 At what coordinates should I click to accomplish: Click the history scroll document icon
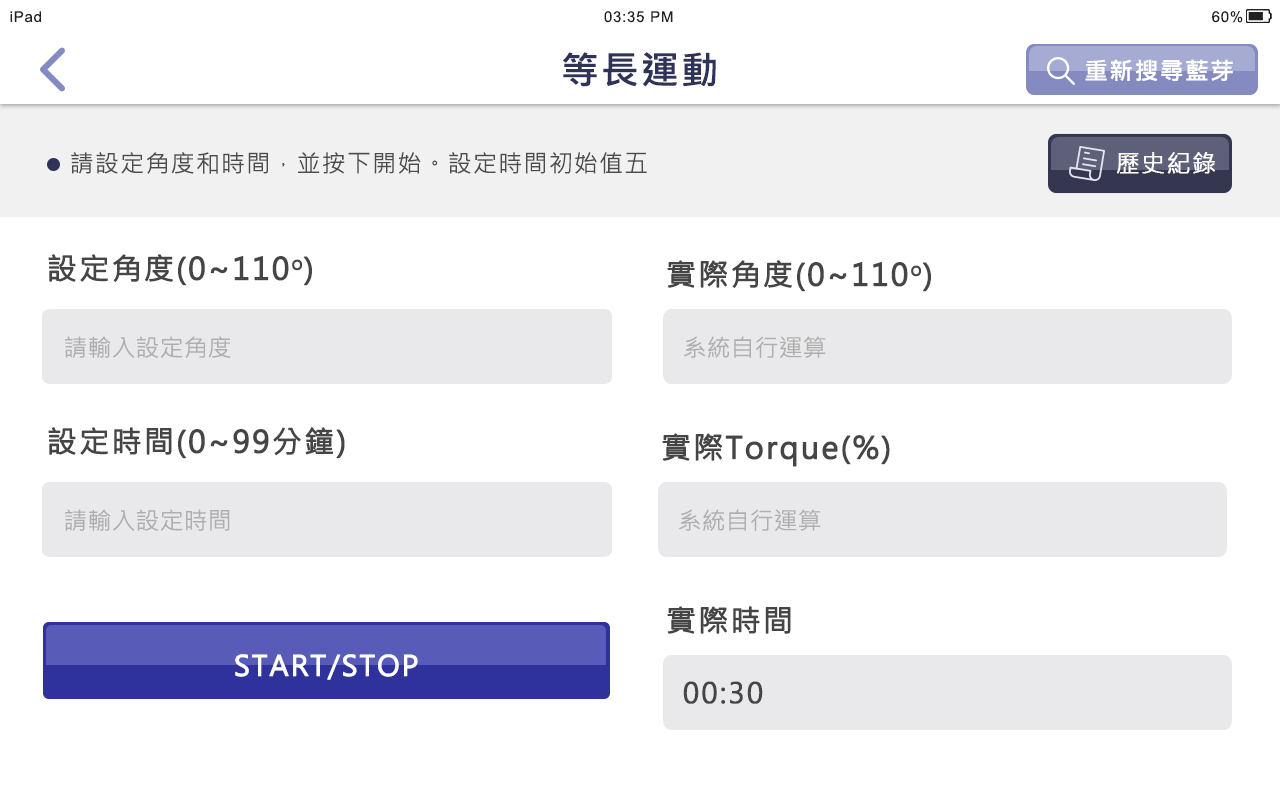[1086, 164]
